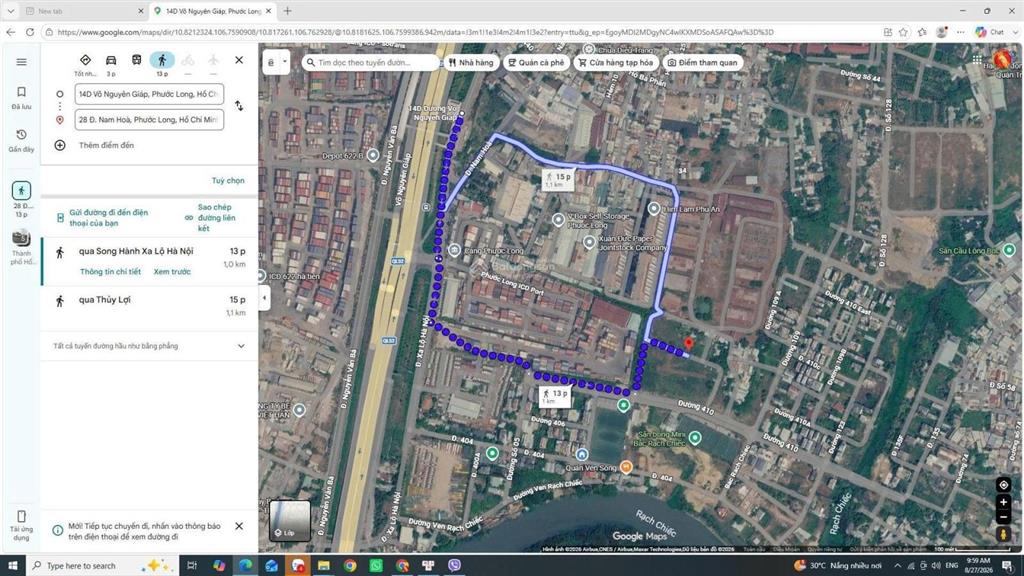
Task: Open the map layers (Lớp) thumbnail
Action: pos(290,520)
